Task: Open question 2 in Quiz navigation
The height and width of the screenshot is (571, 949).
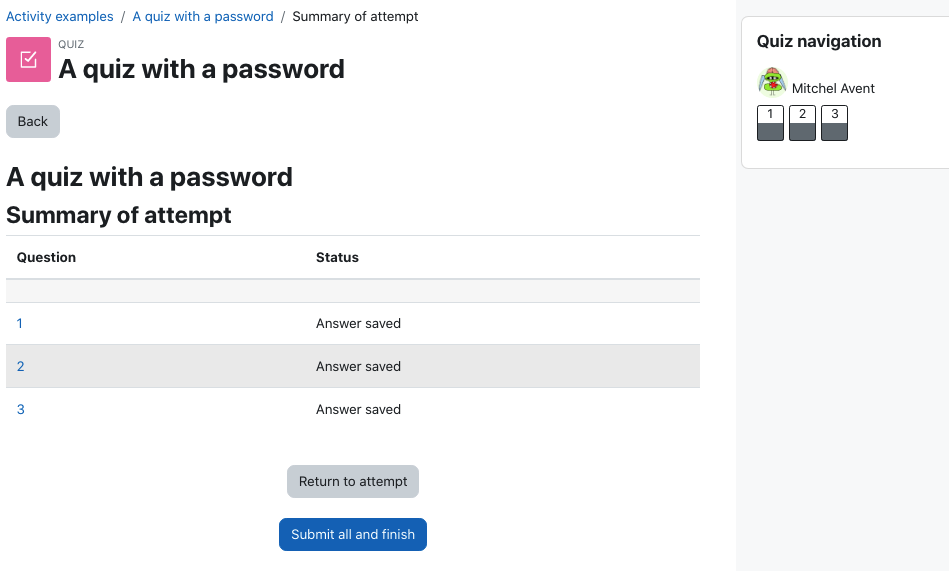Action: tap(803, 123)
